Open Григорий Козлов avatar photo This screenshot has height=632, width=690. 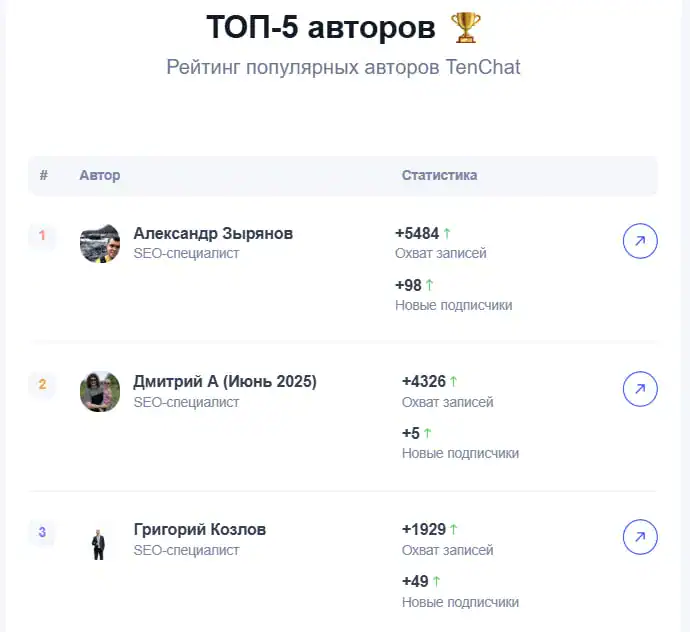100,540
